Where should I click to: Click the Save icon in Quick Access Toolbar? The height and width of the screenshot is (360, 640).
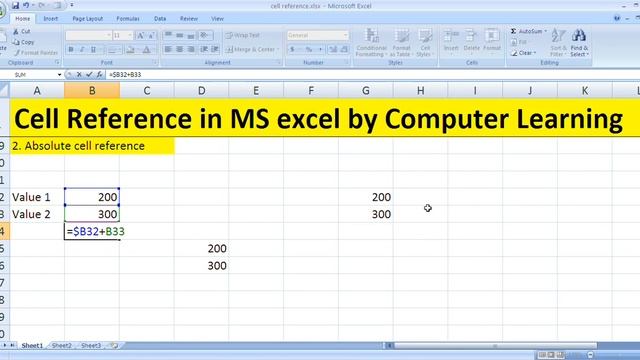[x=15, y=5]
